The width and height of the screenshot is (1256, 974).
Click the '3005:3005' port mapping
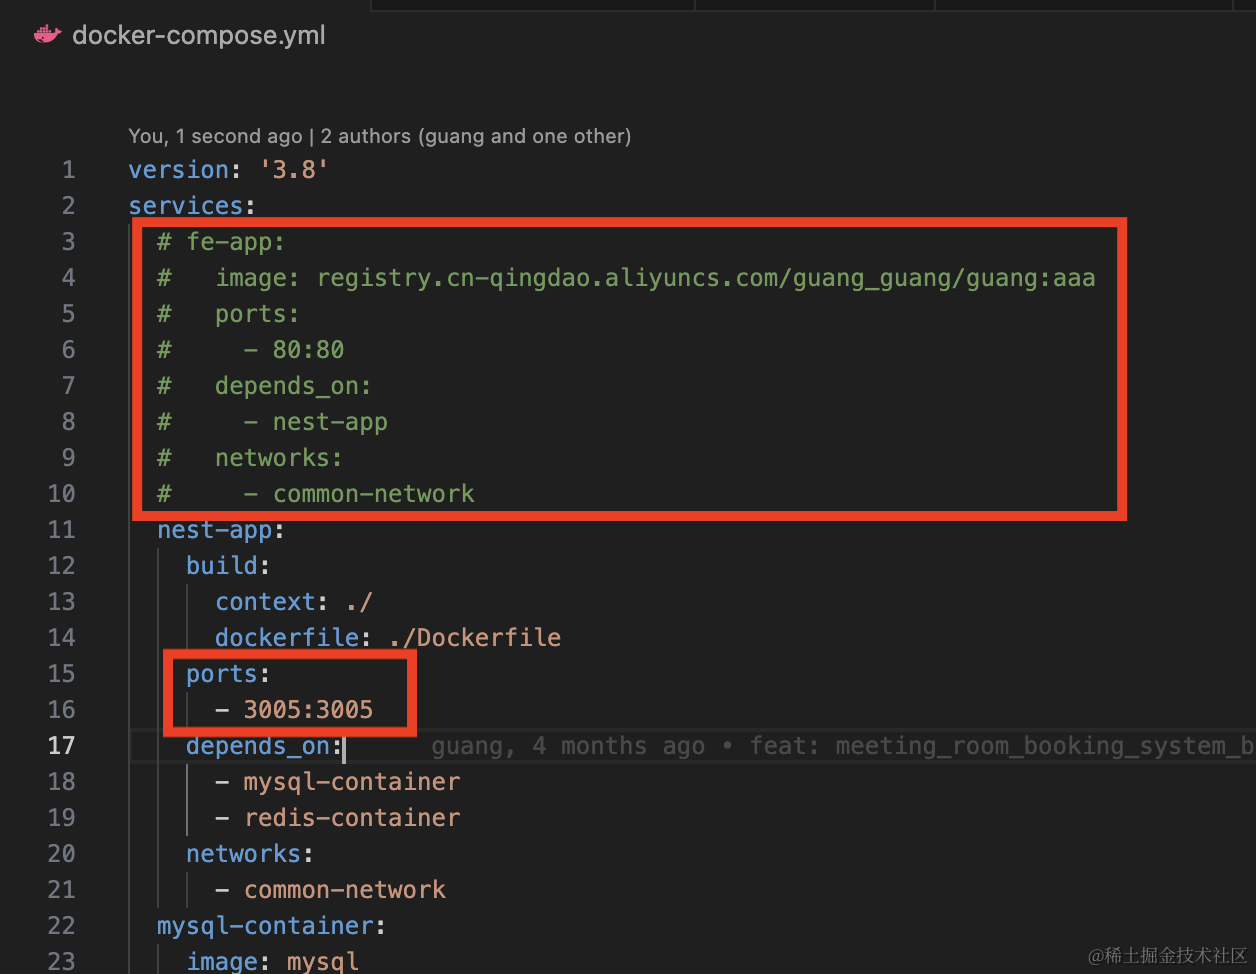[309, 710]
